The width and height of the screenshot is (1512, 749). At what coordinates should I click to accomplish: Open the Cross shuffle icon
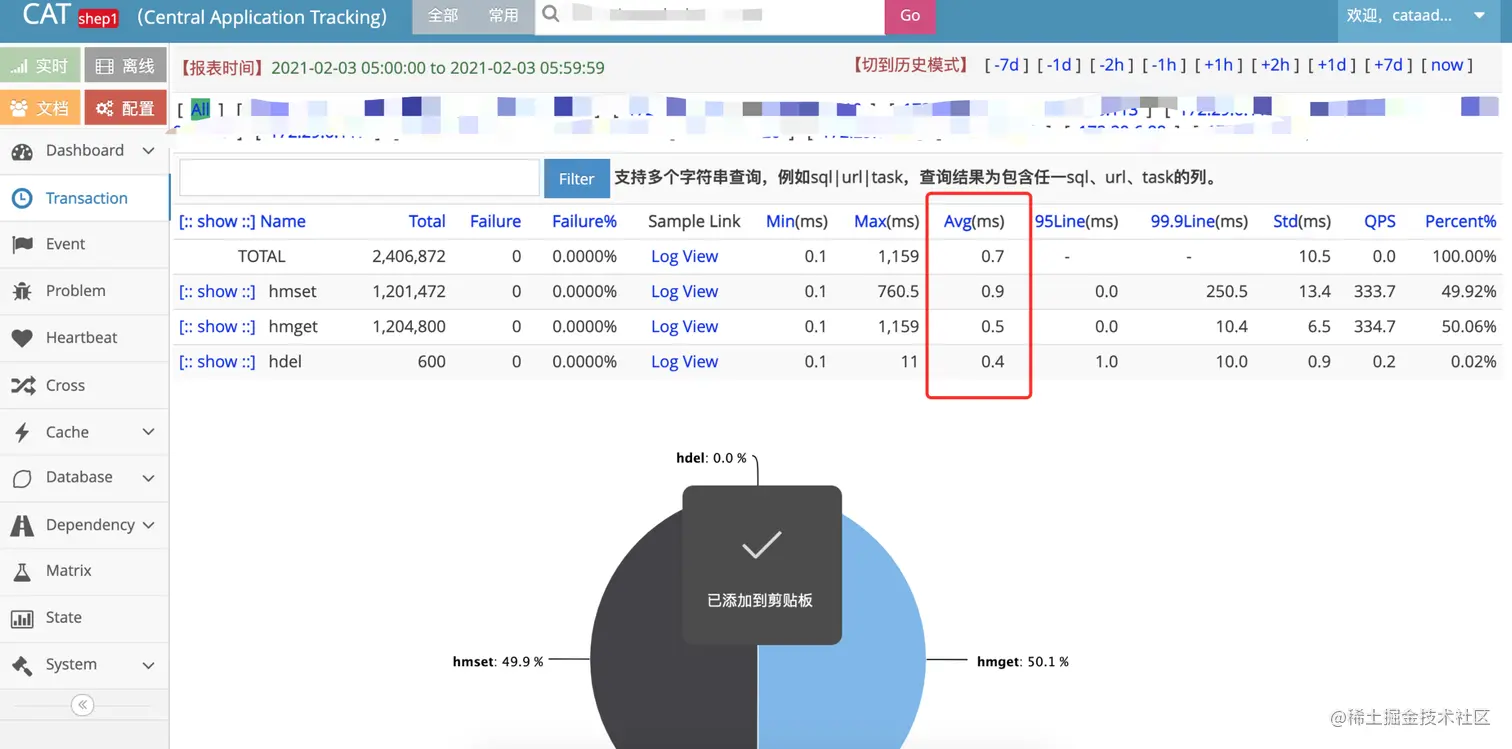tap(22, 385)
